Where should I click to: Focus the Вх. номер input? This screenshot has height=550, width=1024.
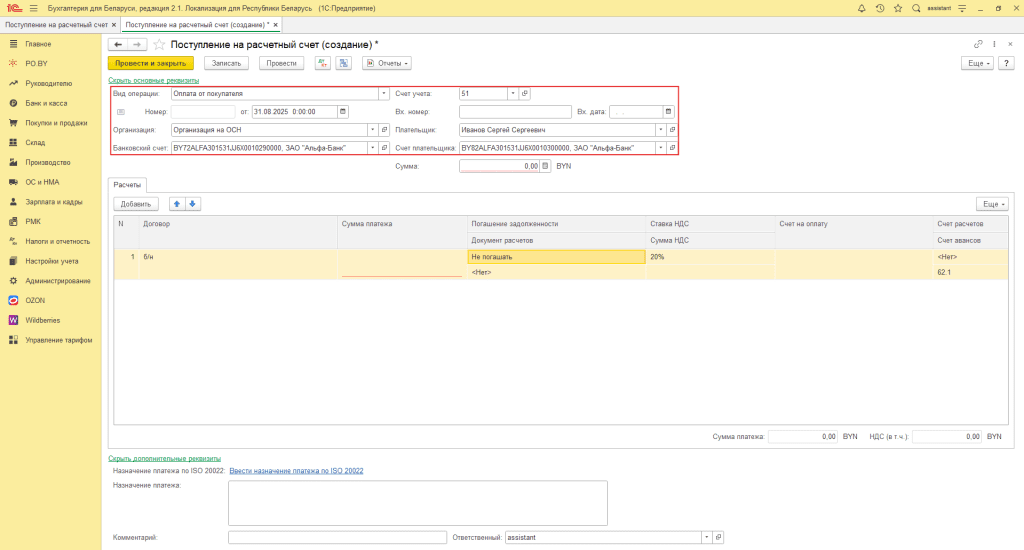515,112
